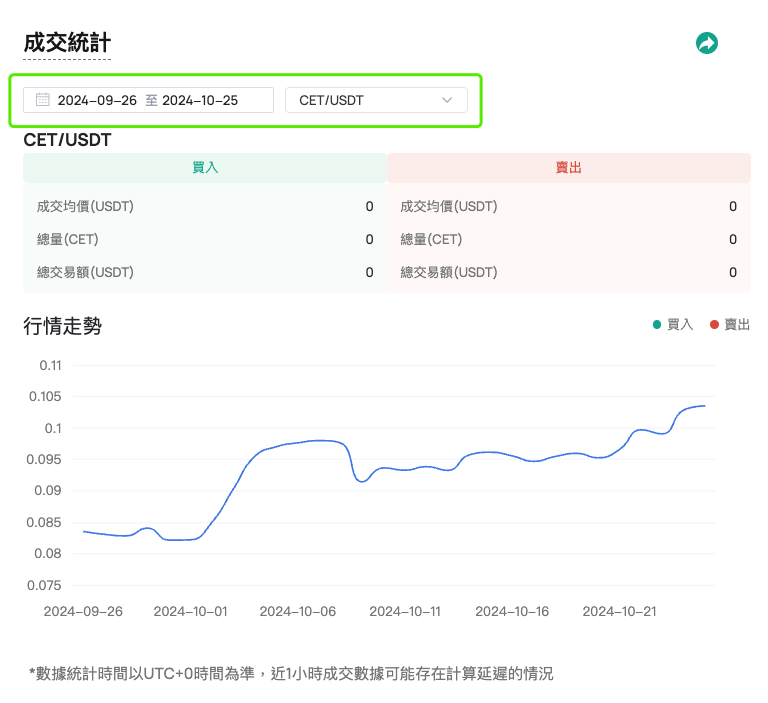Screen dimensions: 768x703
Task: Select the 買入 column header
Action: [205, 168]
